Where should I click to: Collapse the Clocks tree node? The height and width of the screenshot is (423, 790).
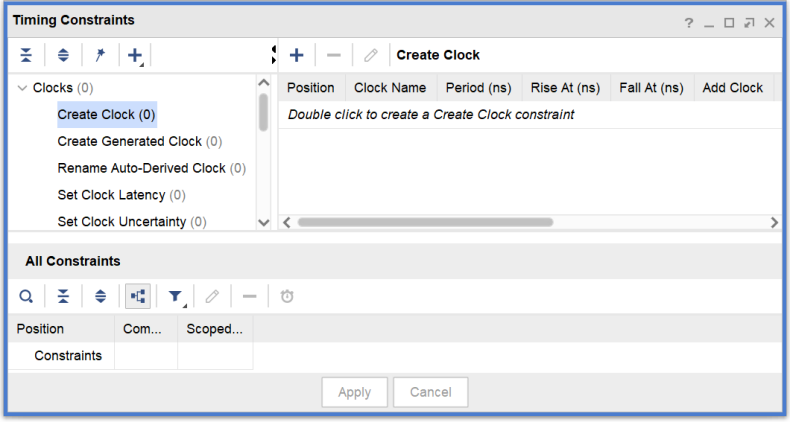22,88
